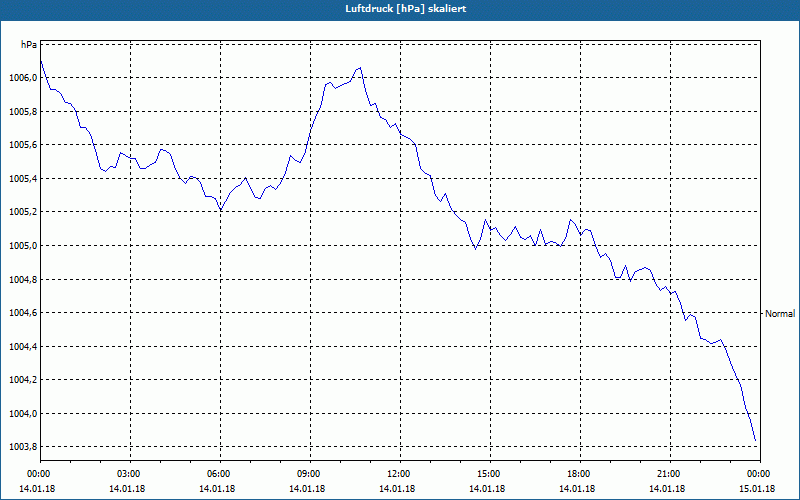Click the chart title "Luftdruck [hPa] skaliert"
The image size is (800, 500).
point(405,9)
